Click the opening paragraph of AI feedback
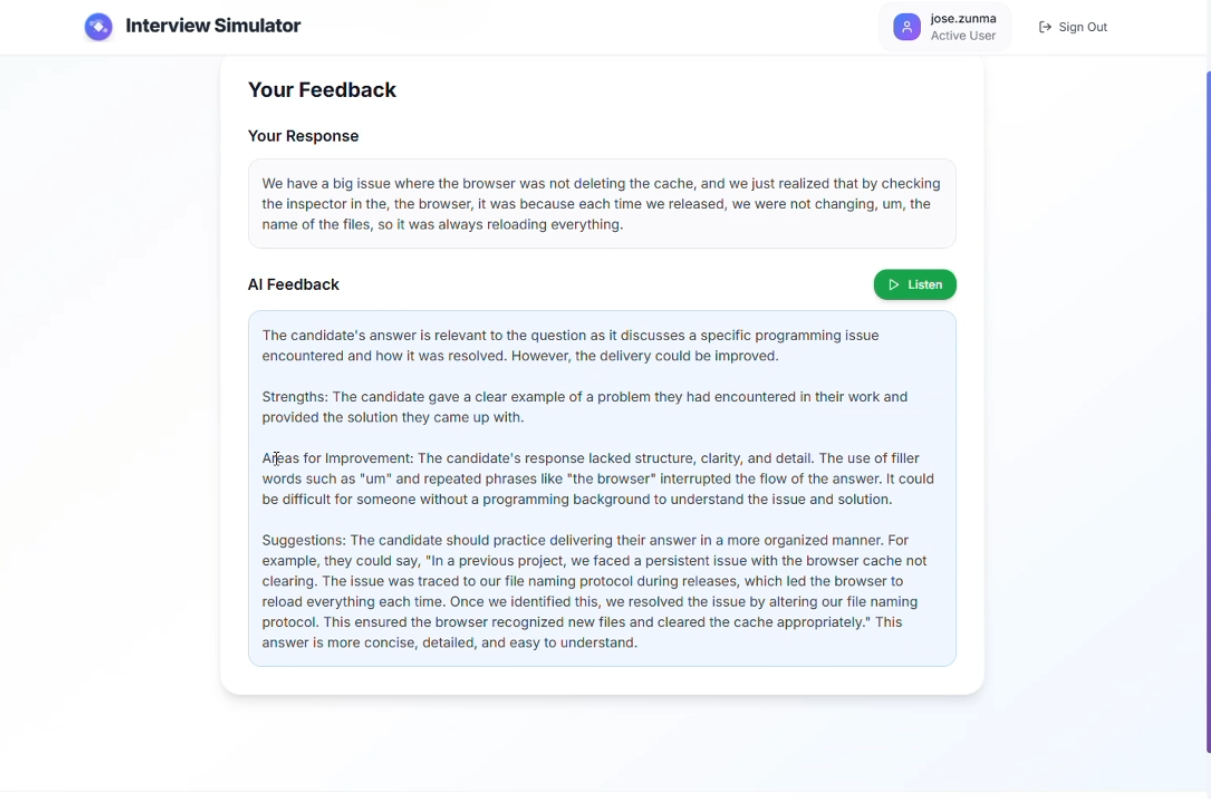 (x=570, y=345)
